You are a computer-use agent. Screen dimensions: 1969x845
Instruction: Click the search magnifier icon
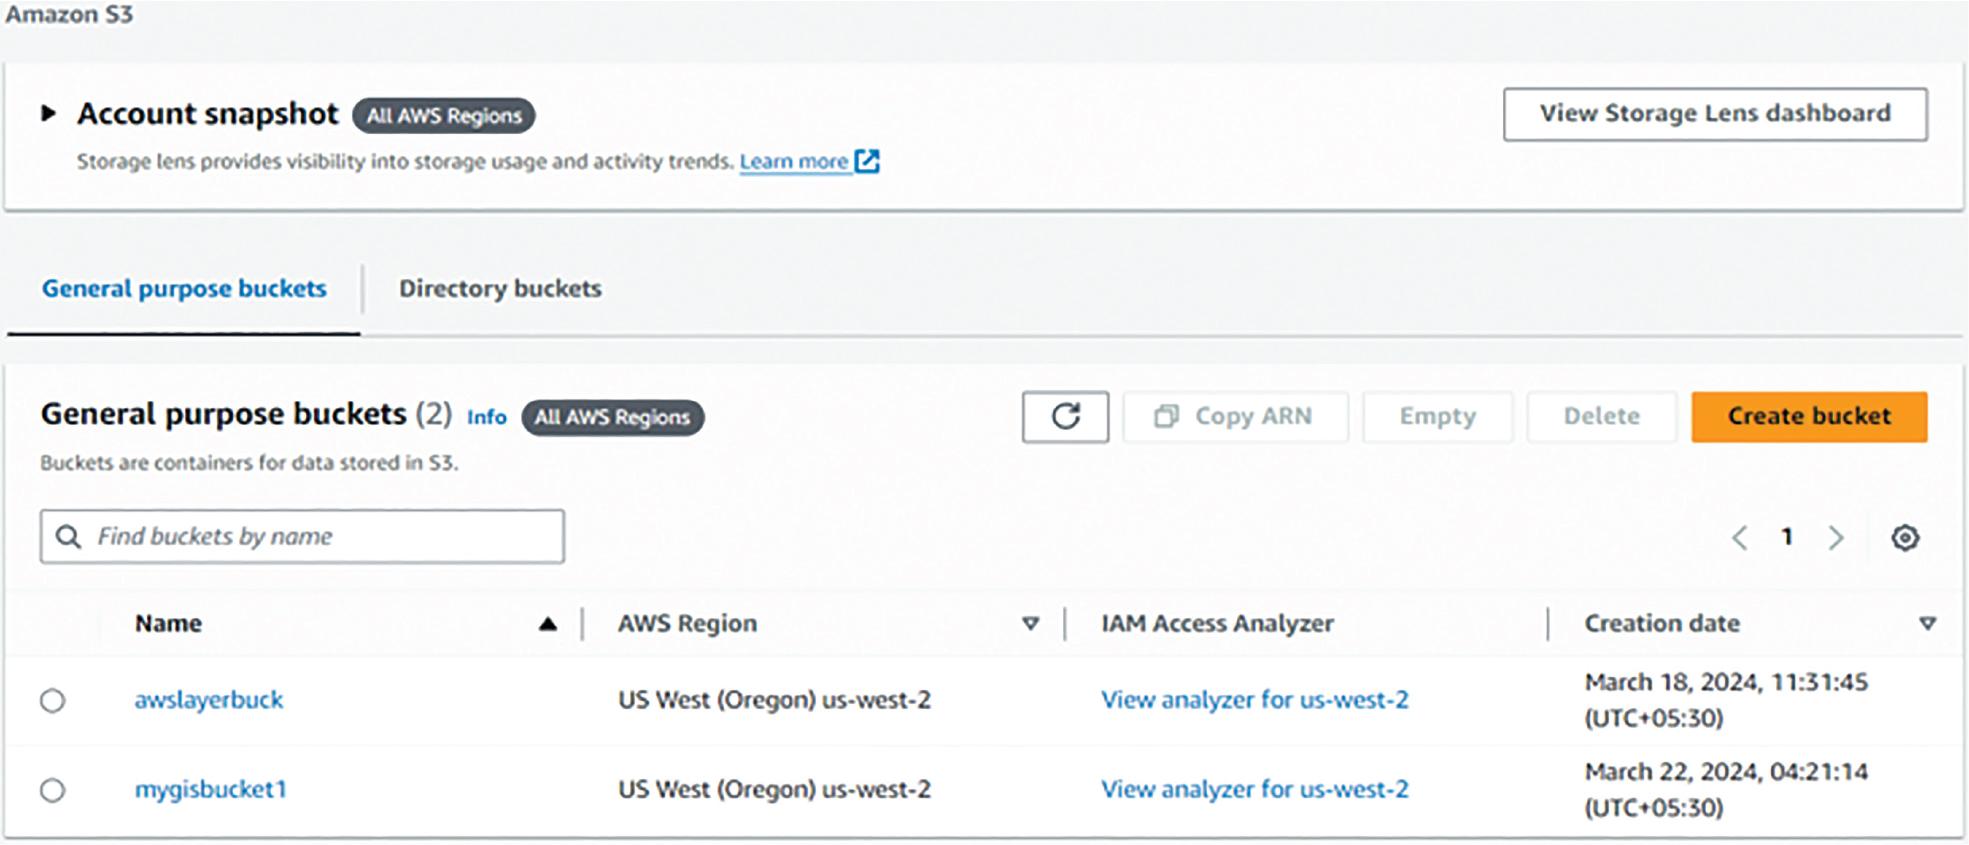[x=68, y=537]
